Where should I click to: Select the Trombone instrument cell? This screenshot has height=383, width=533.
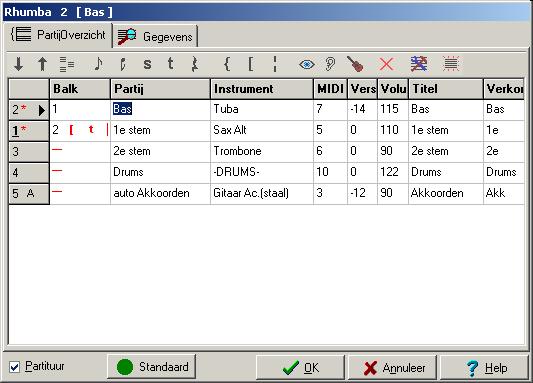(261, 152)
